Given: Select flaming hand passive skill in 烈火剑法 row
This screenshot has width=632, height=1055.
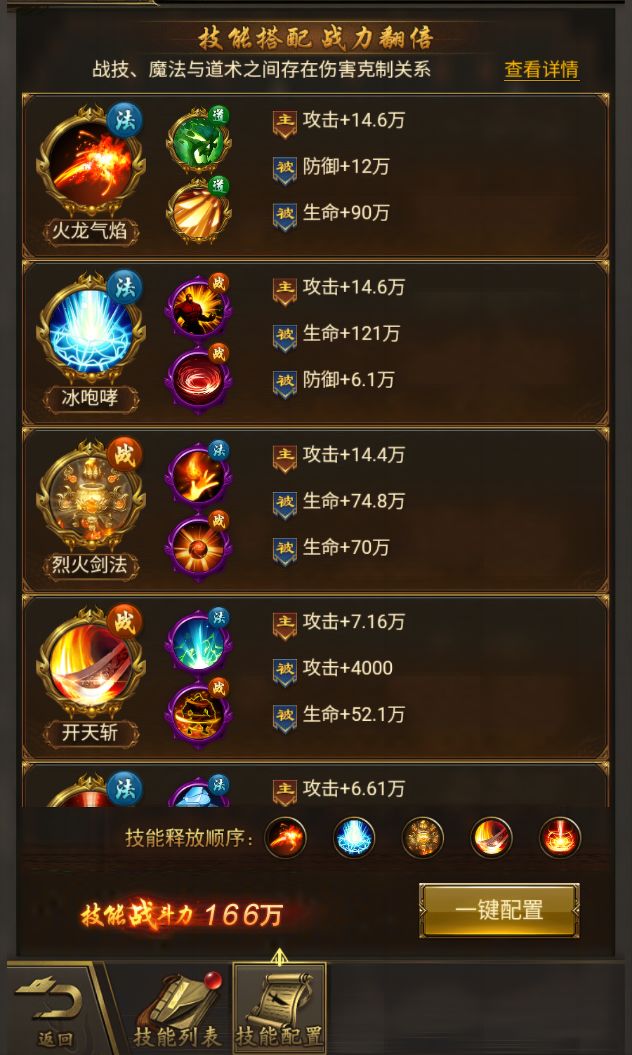Looking at the screenshot, I should [199, 475].
